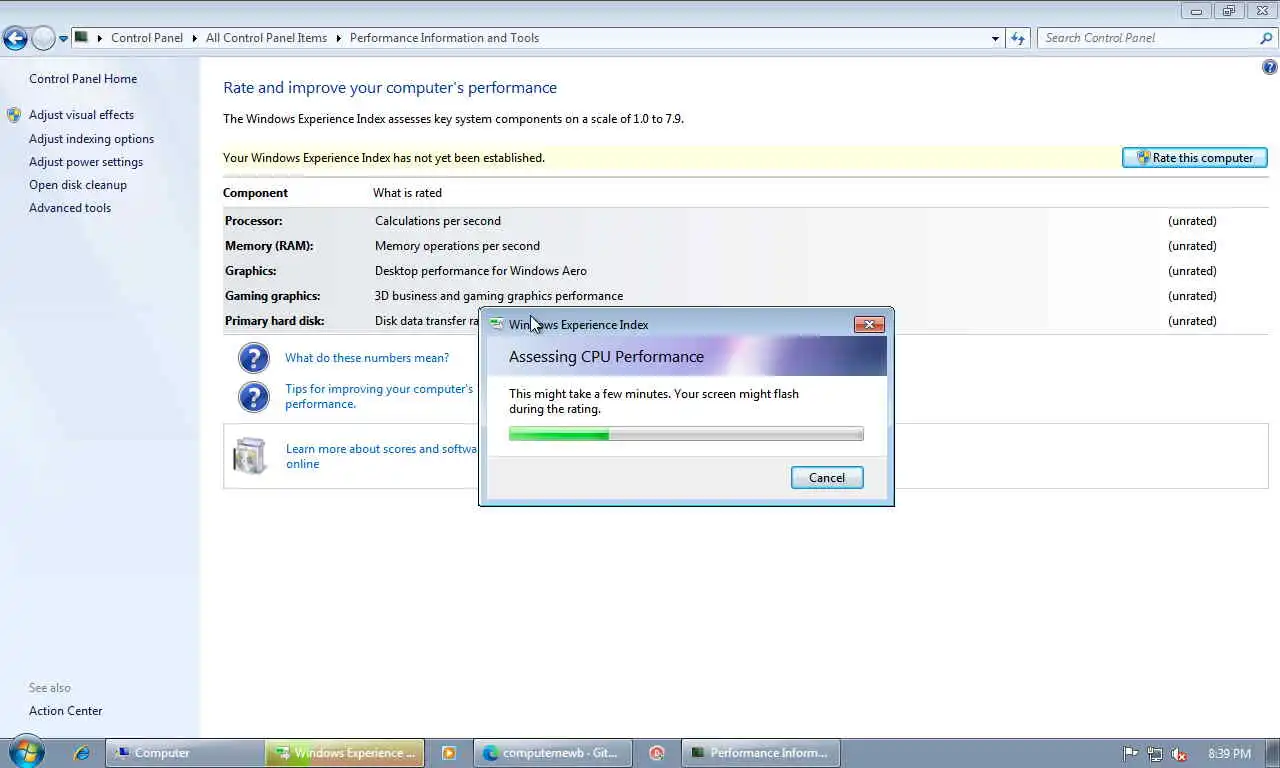Click the Search Control Panel field
This screenshot has width=1280, height=768.
[1148, 38]
